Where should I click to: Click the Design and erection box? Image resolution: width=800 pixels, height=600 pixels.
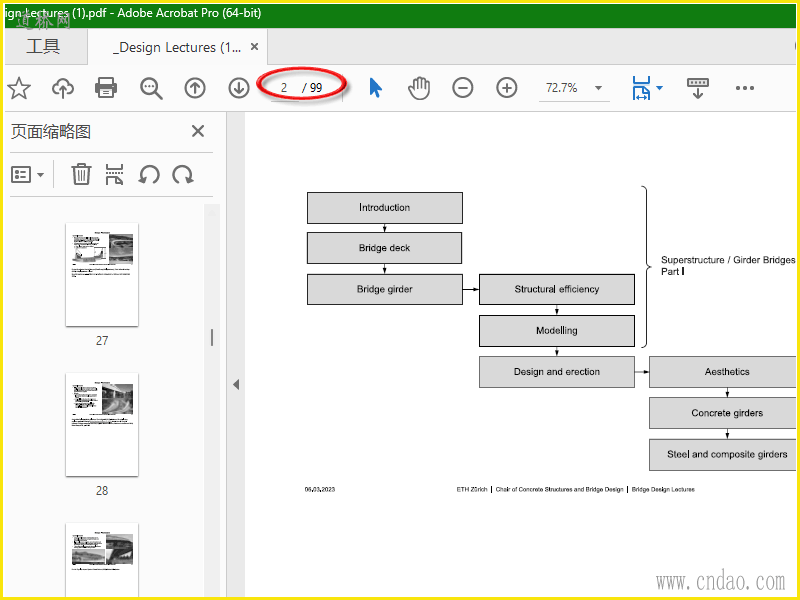point(557,372)
